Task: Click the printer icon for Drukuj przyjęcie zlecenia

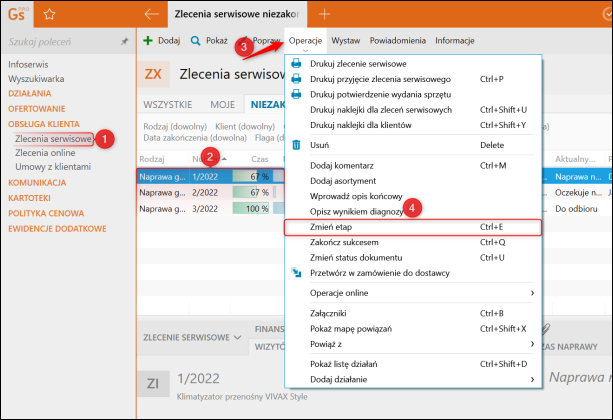Action: pyautogui.click(x=296, y=79)
